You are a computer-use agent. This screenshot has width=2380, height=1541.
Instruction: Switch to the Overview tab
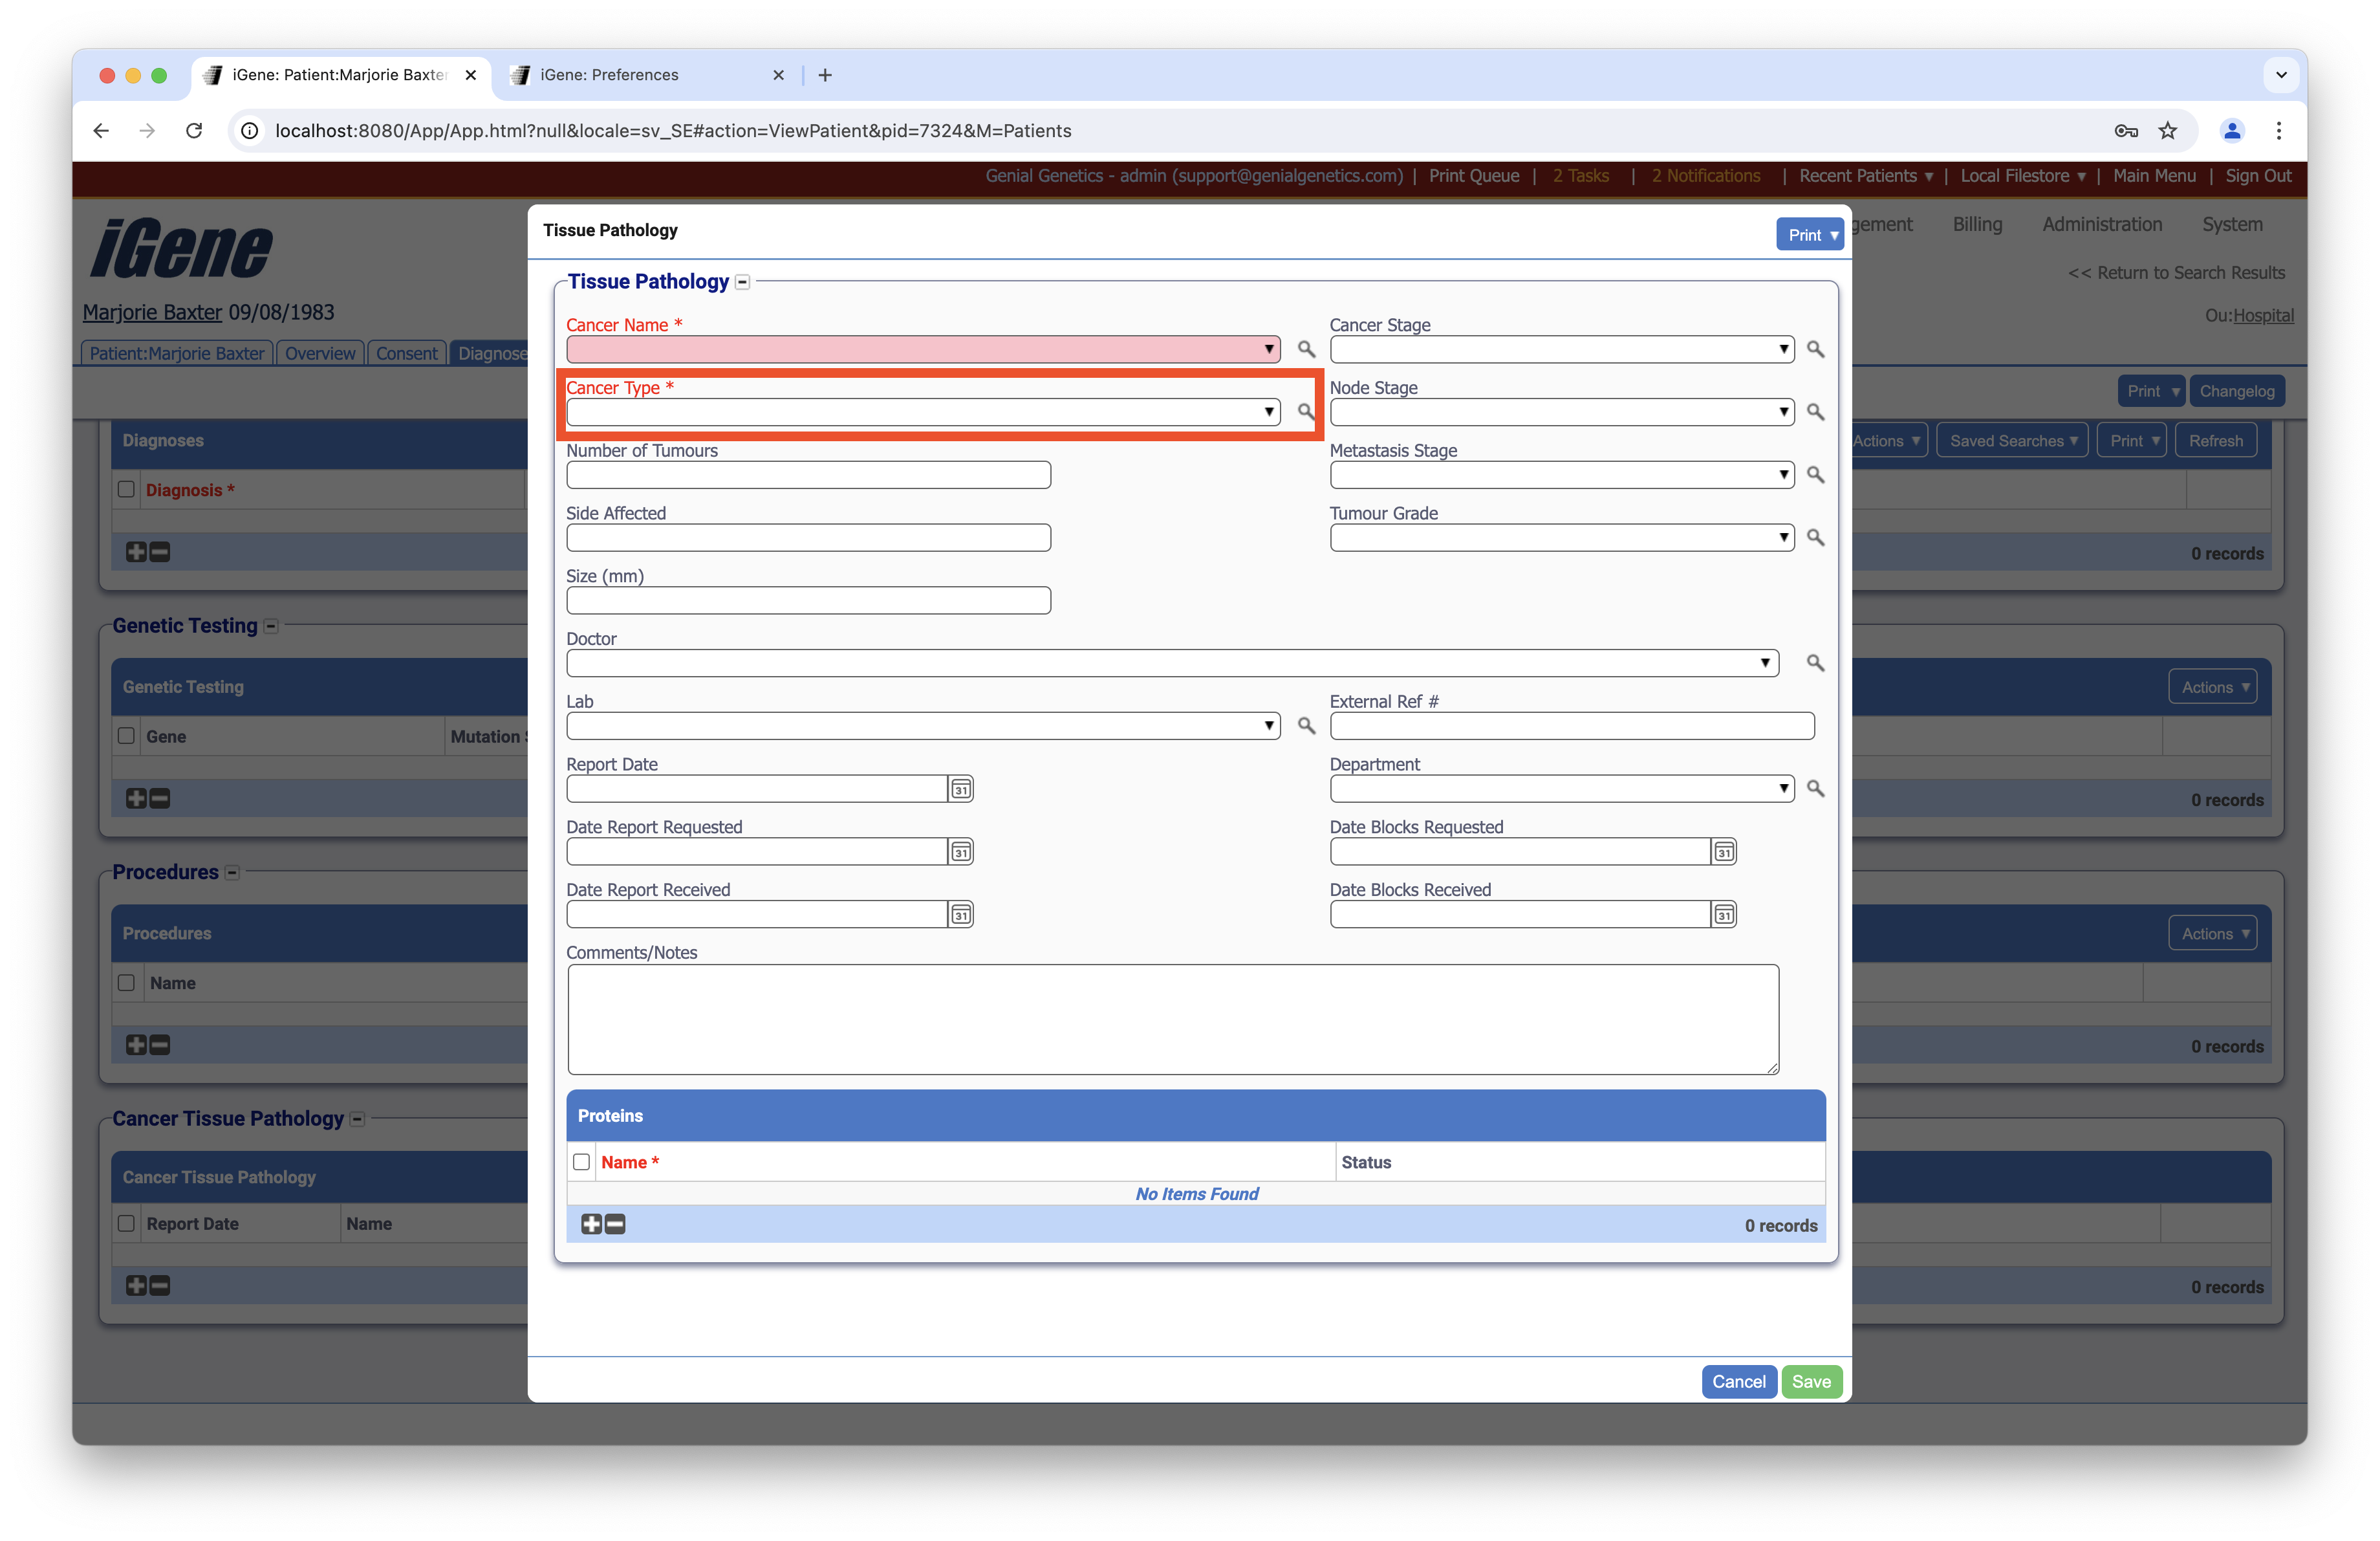319,353
